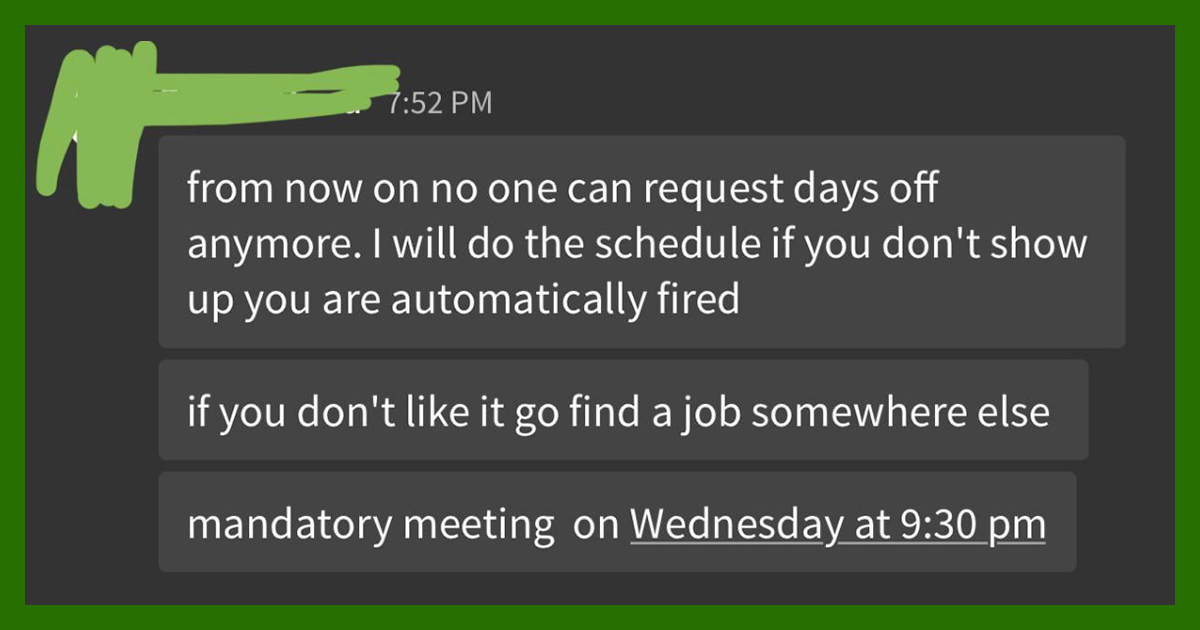This screenshot has width=1200, height=630.
Task: Click the green border at the top edge
Action: point(600,10)
